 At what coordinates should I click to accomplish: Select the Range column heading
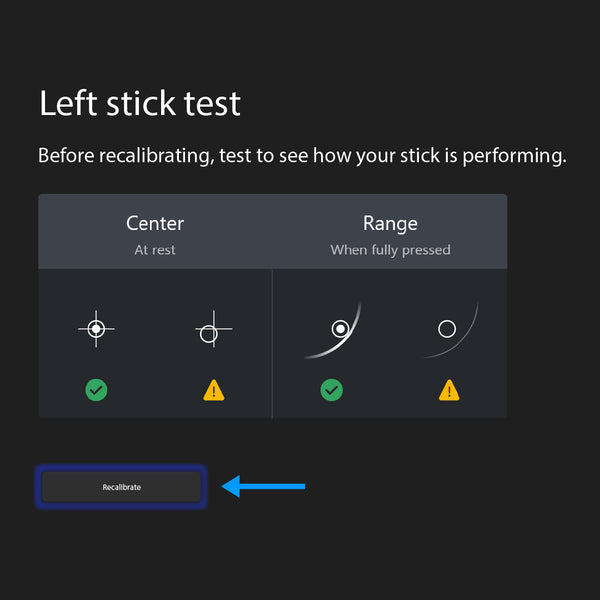click(x=390, y=223)
